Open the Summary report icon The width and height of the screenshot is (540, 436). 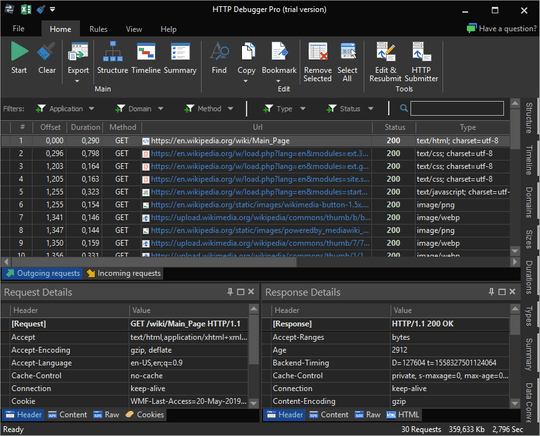tap(180, 52)
